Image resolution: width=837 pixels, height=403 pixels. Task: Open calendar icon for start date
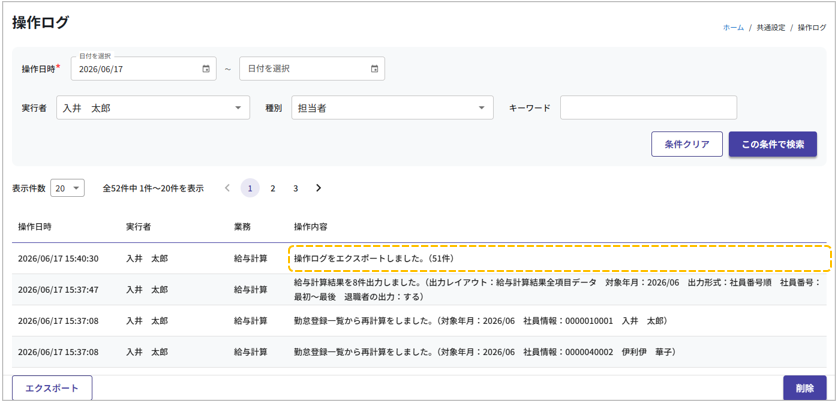pos(206,69)
